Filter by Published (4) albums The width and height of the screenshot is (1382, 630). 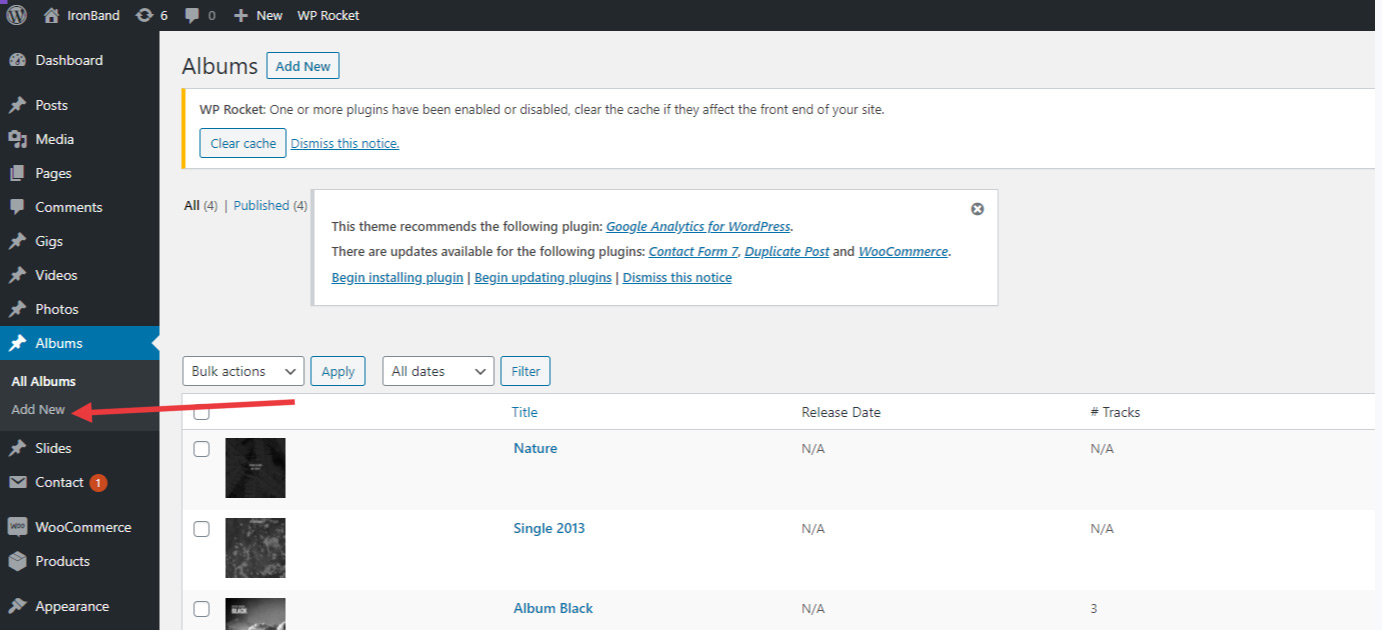click(270, 205)
